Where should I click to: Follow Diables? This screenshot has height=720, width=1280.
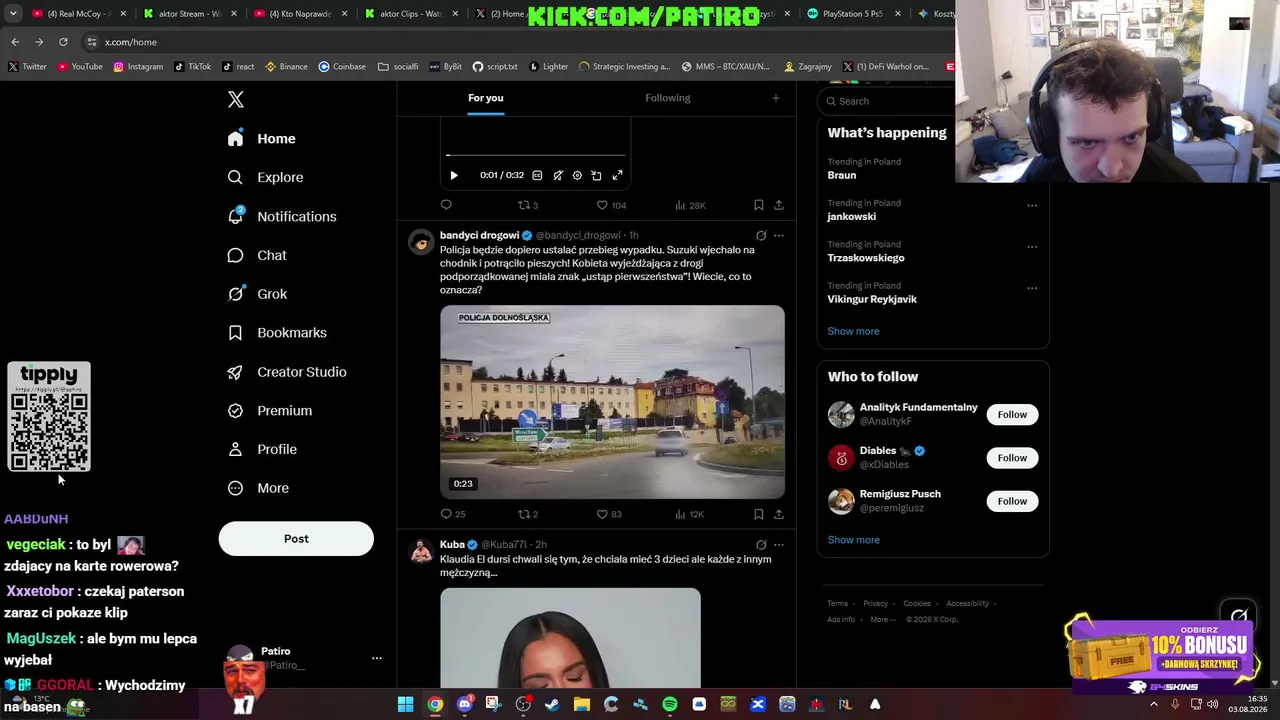(1012, 458)
